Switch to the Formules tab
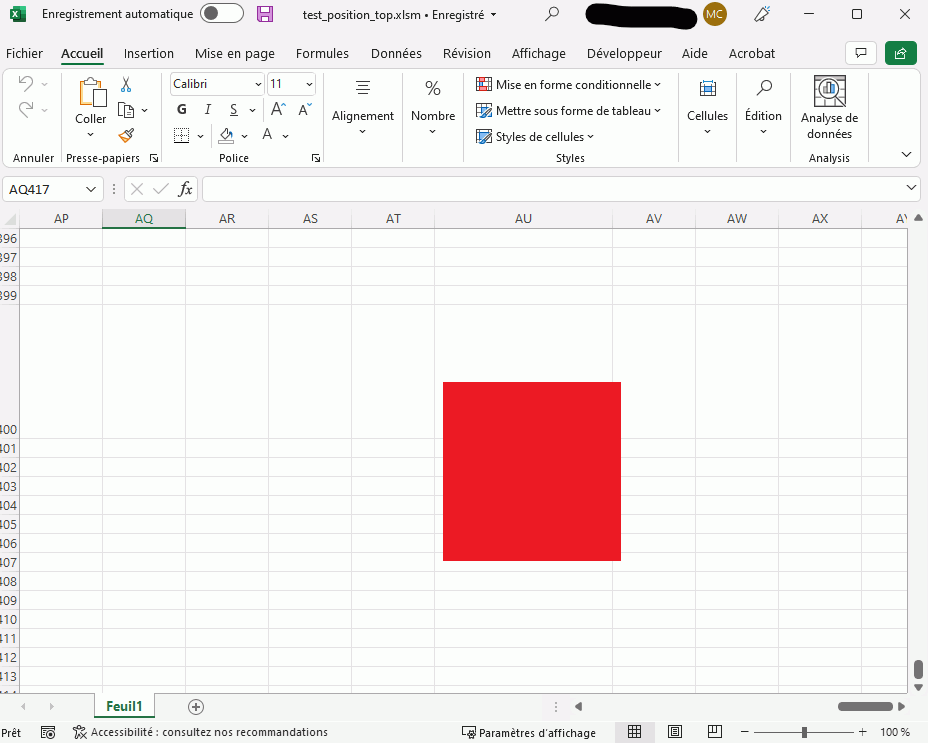This screenshot has width=928, height=743. (322, 54)
